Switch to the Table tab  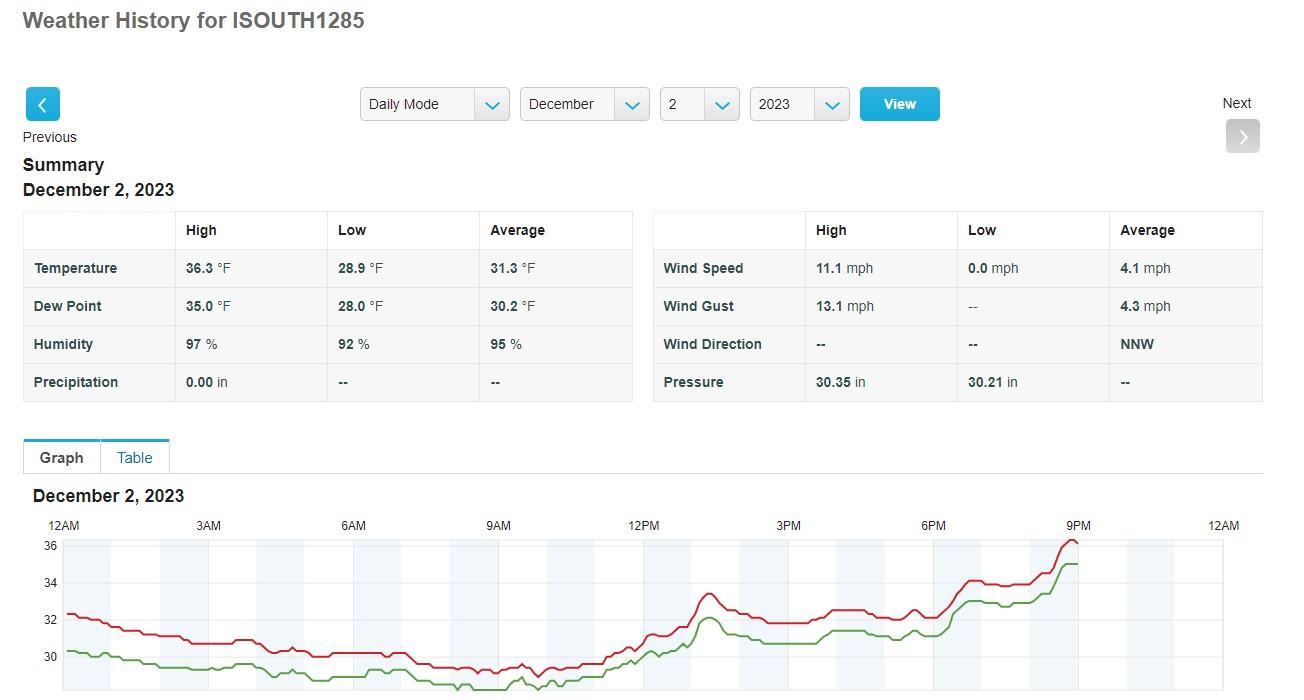pyautogui.click(x=134, y=457)
